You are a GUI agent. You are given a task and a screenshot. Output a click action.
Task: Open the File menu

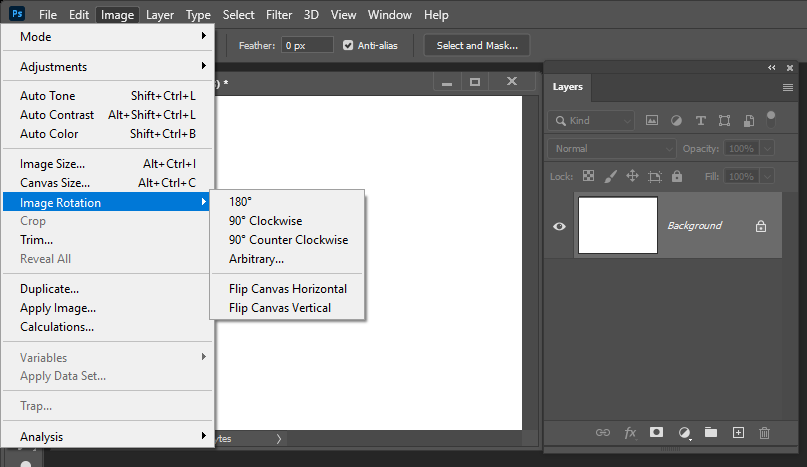pos(48,15)
